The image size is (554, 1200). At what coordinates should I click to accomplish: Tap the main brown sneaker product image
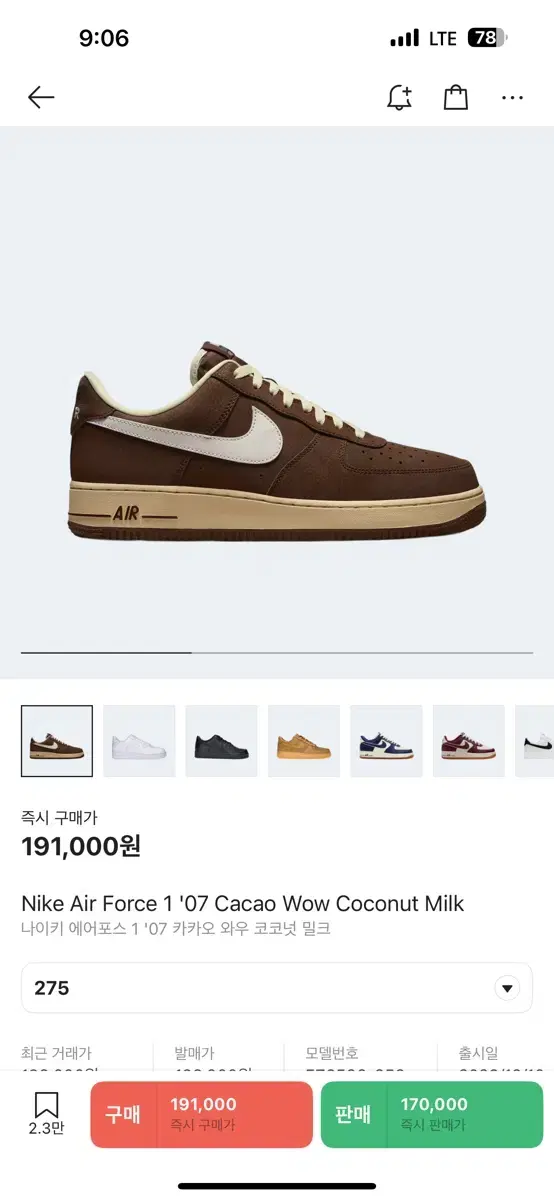pos(277,443)
